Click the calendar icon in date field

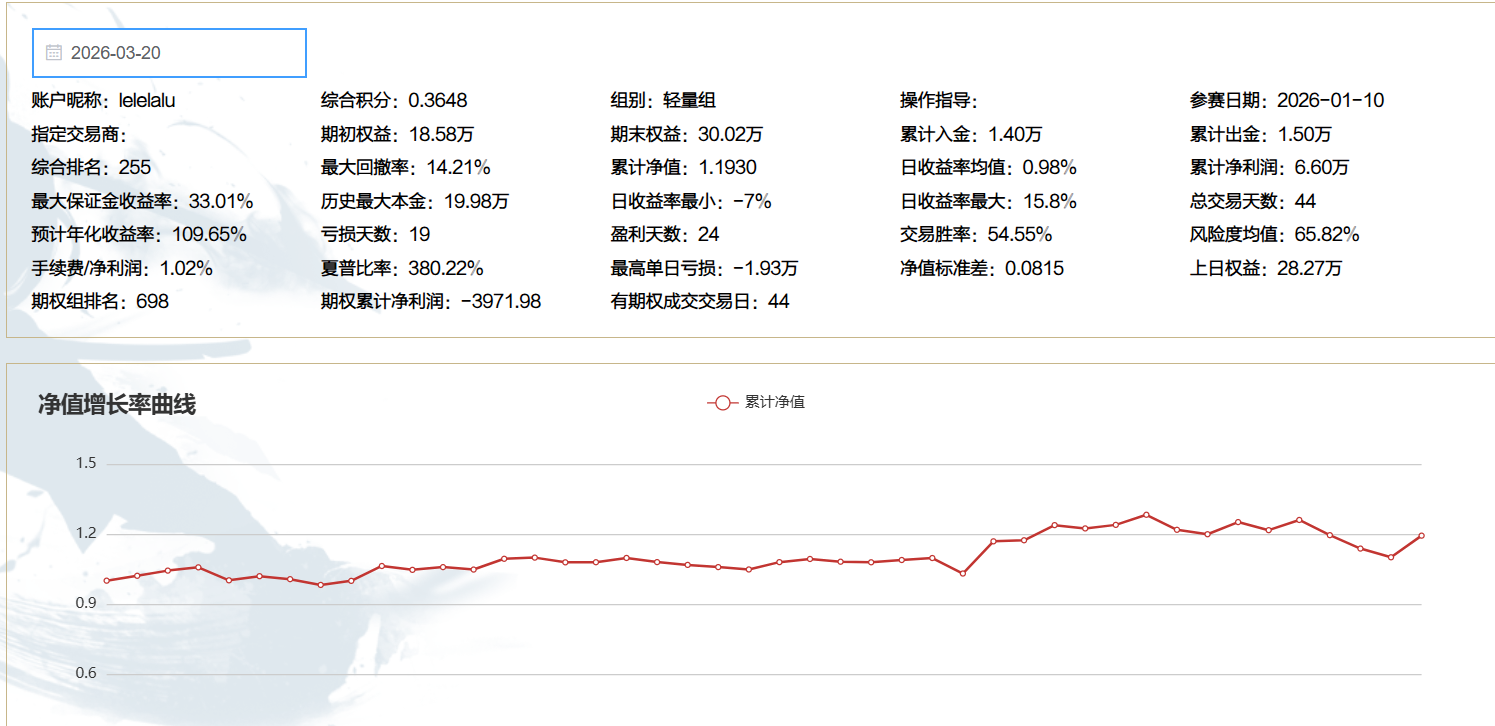(x=54, y=53)
